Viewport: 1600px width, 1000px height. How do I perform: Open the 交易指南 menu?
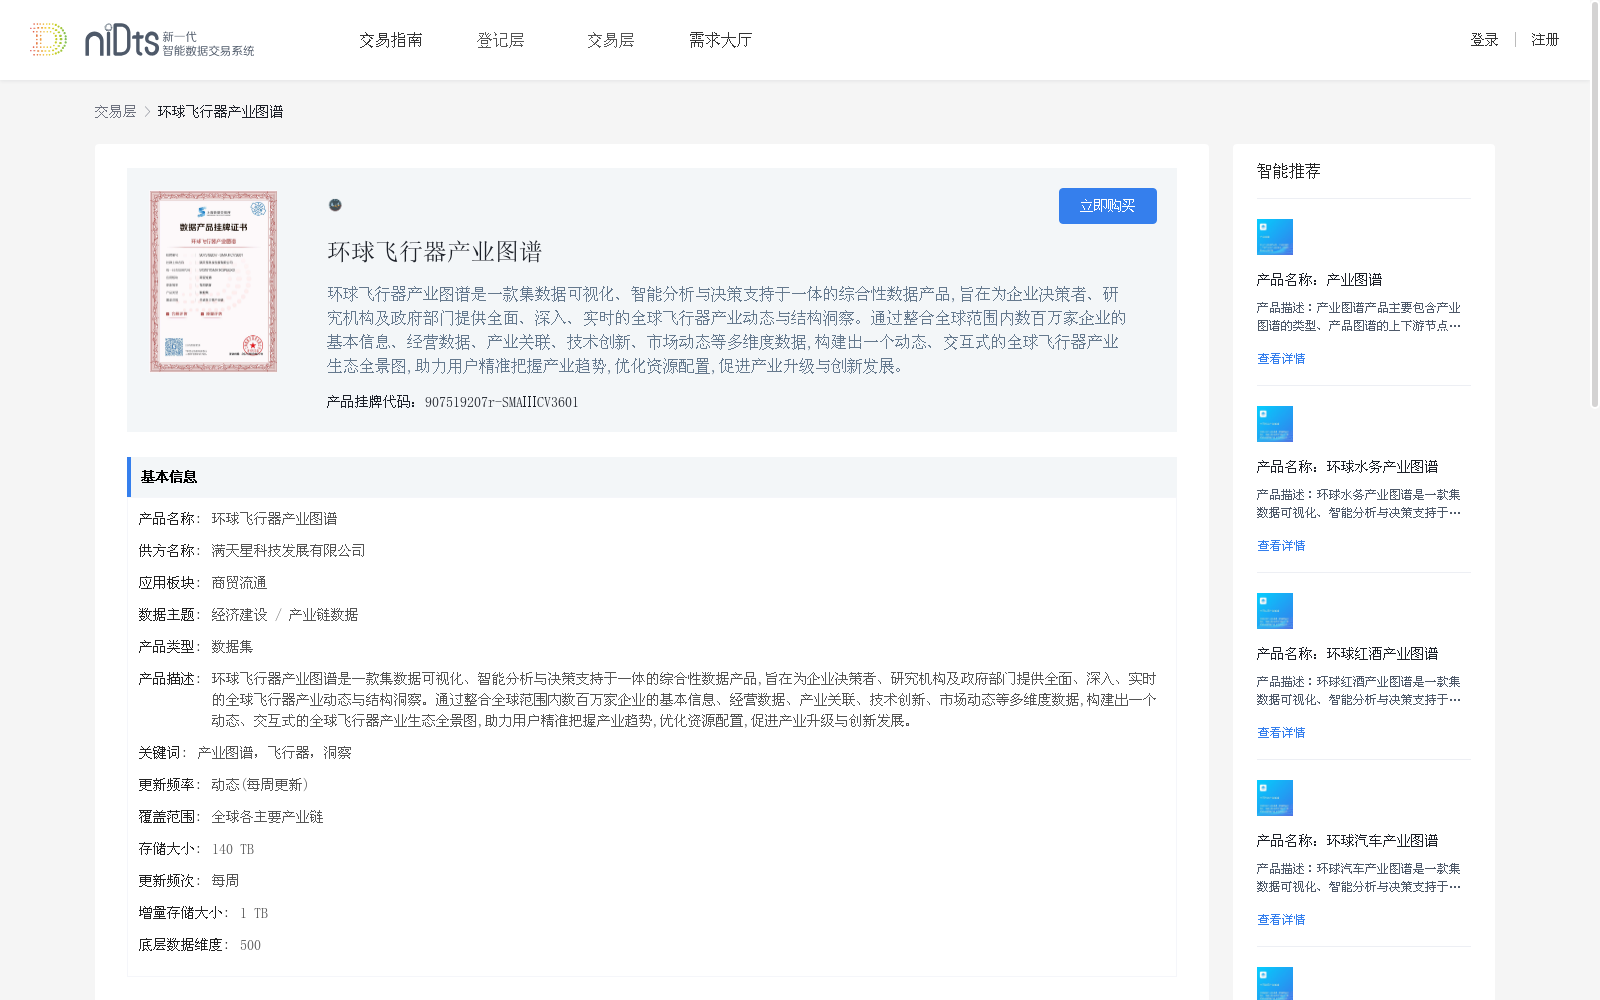[x=391, y=40]
